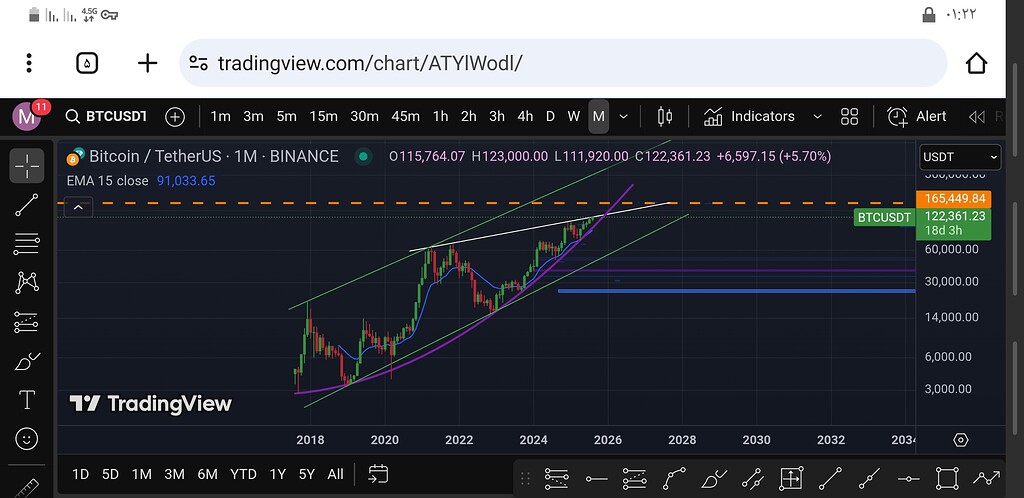Open the layout grid selector
The image size is (1024, 498).
pos(849,117)
